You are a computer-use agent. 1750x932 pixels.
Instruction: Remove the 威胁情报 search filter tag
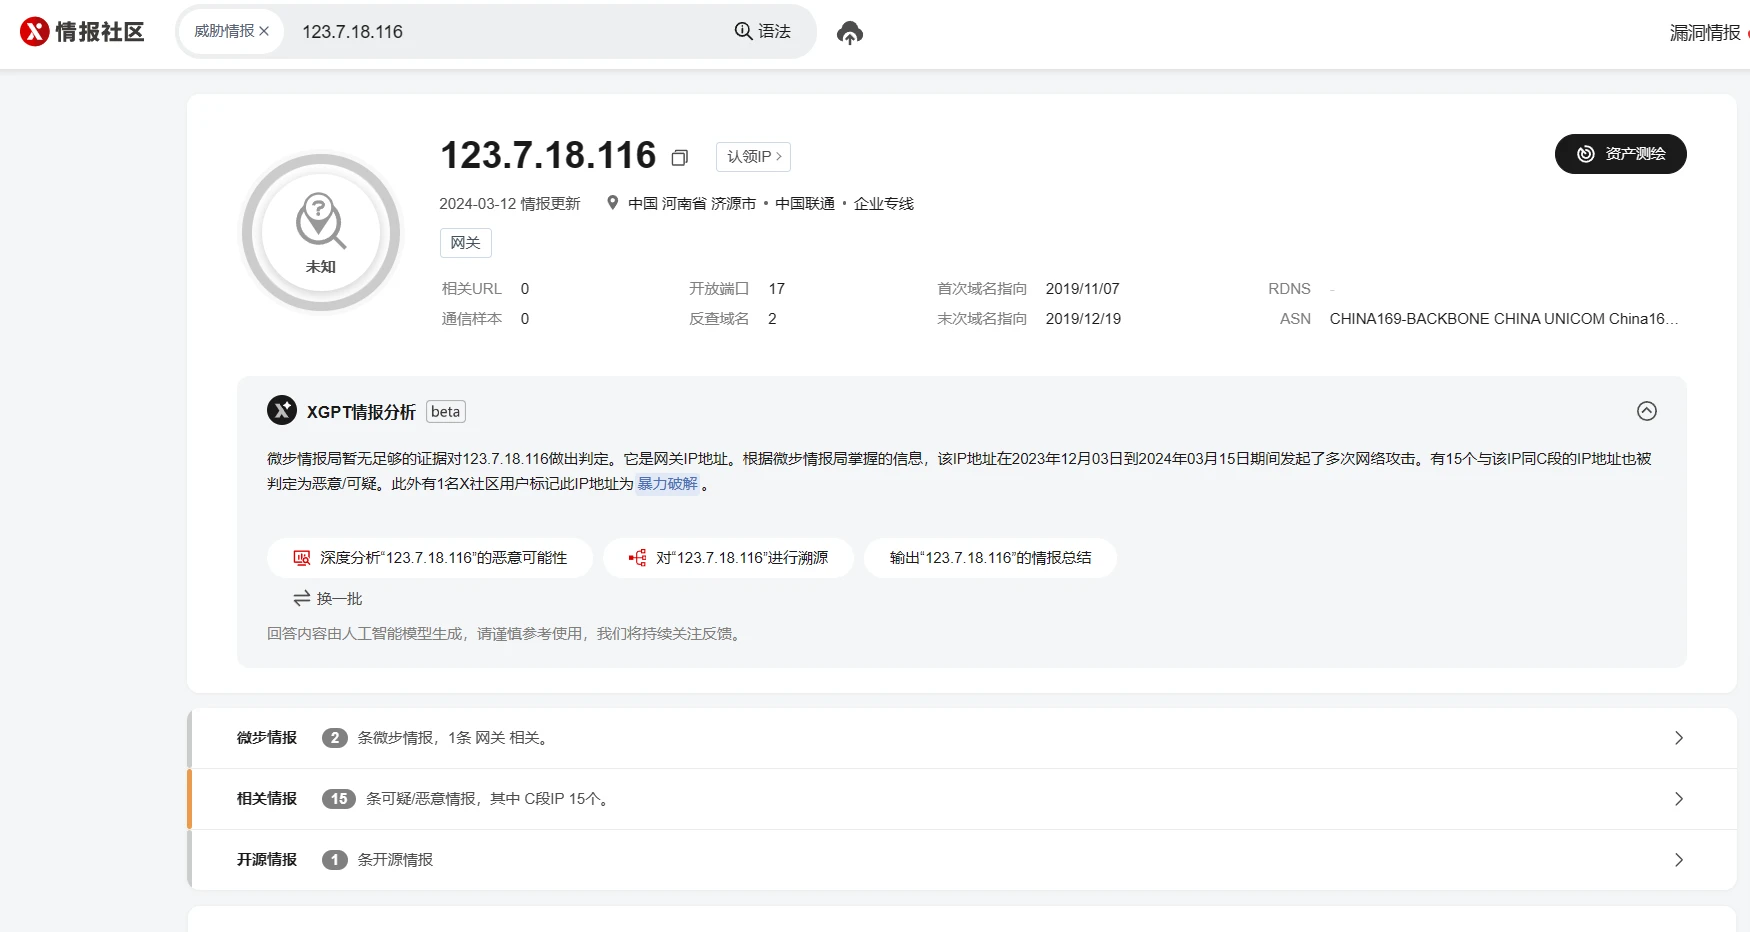264,32
